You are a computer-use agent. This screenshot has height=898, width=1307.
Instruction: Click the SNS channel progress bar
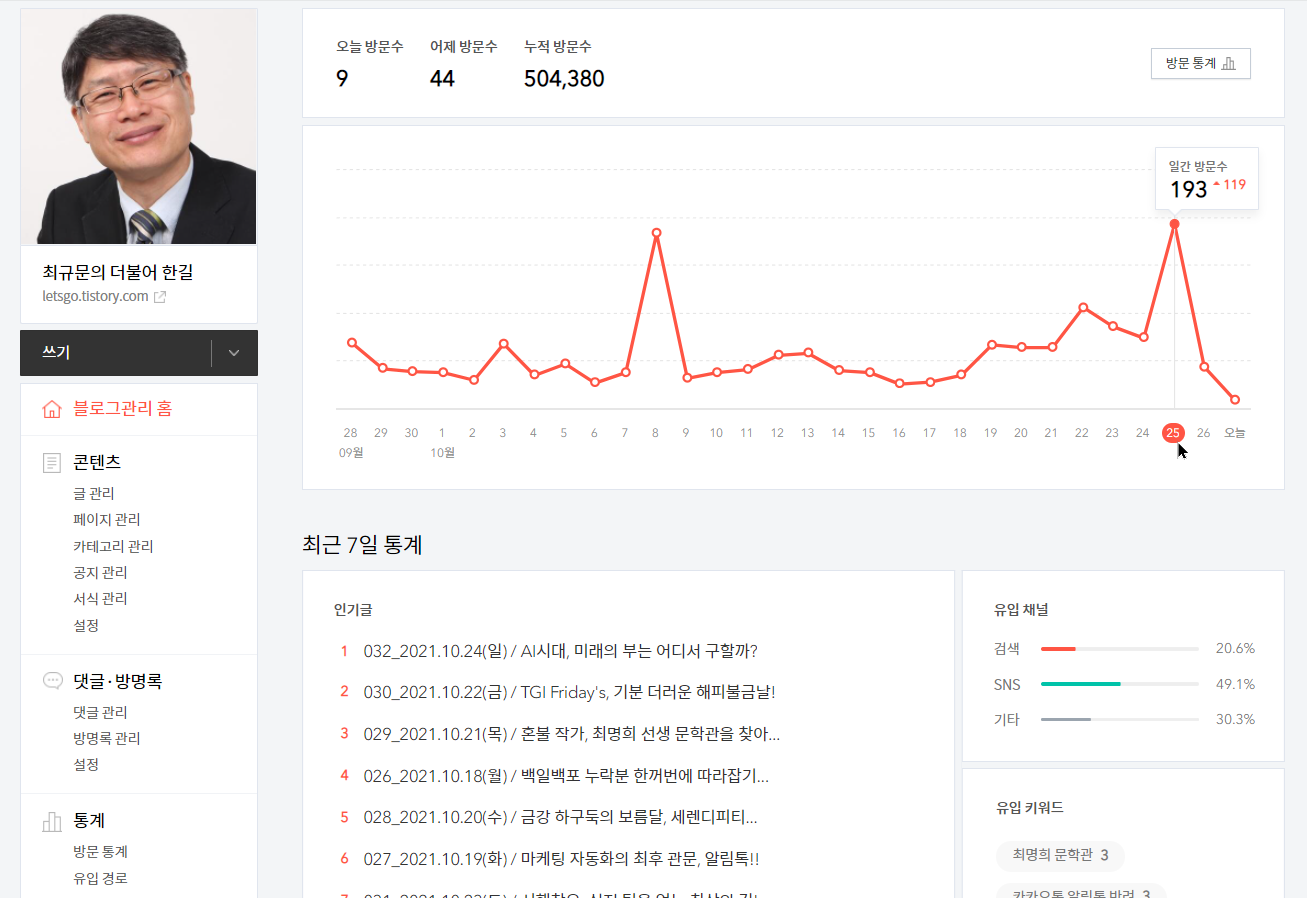pyautogui.click(x=1119, y=684)
